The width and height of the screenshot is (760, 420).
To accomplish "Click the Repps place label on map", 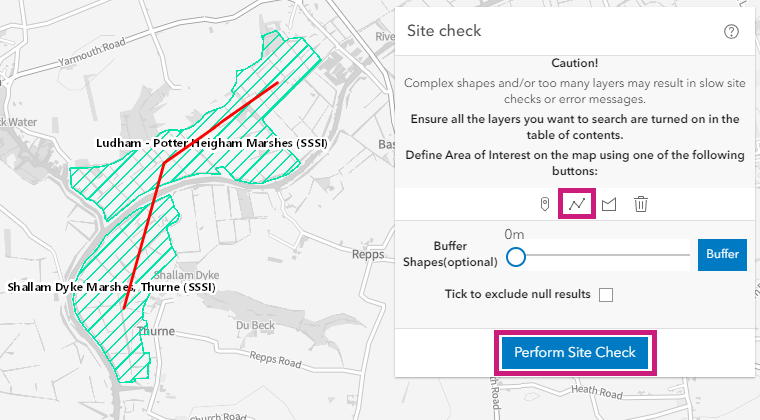I will (368, 255).
